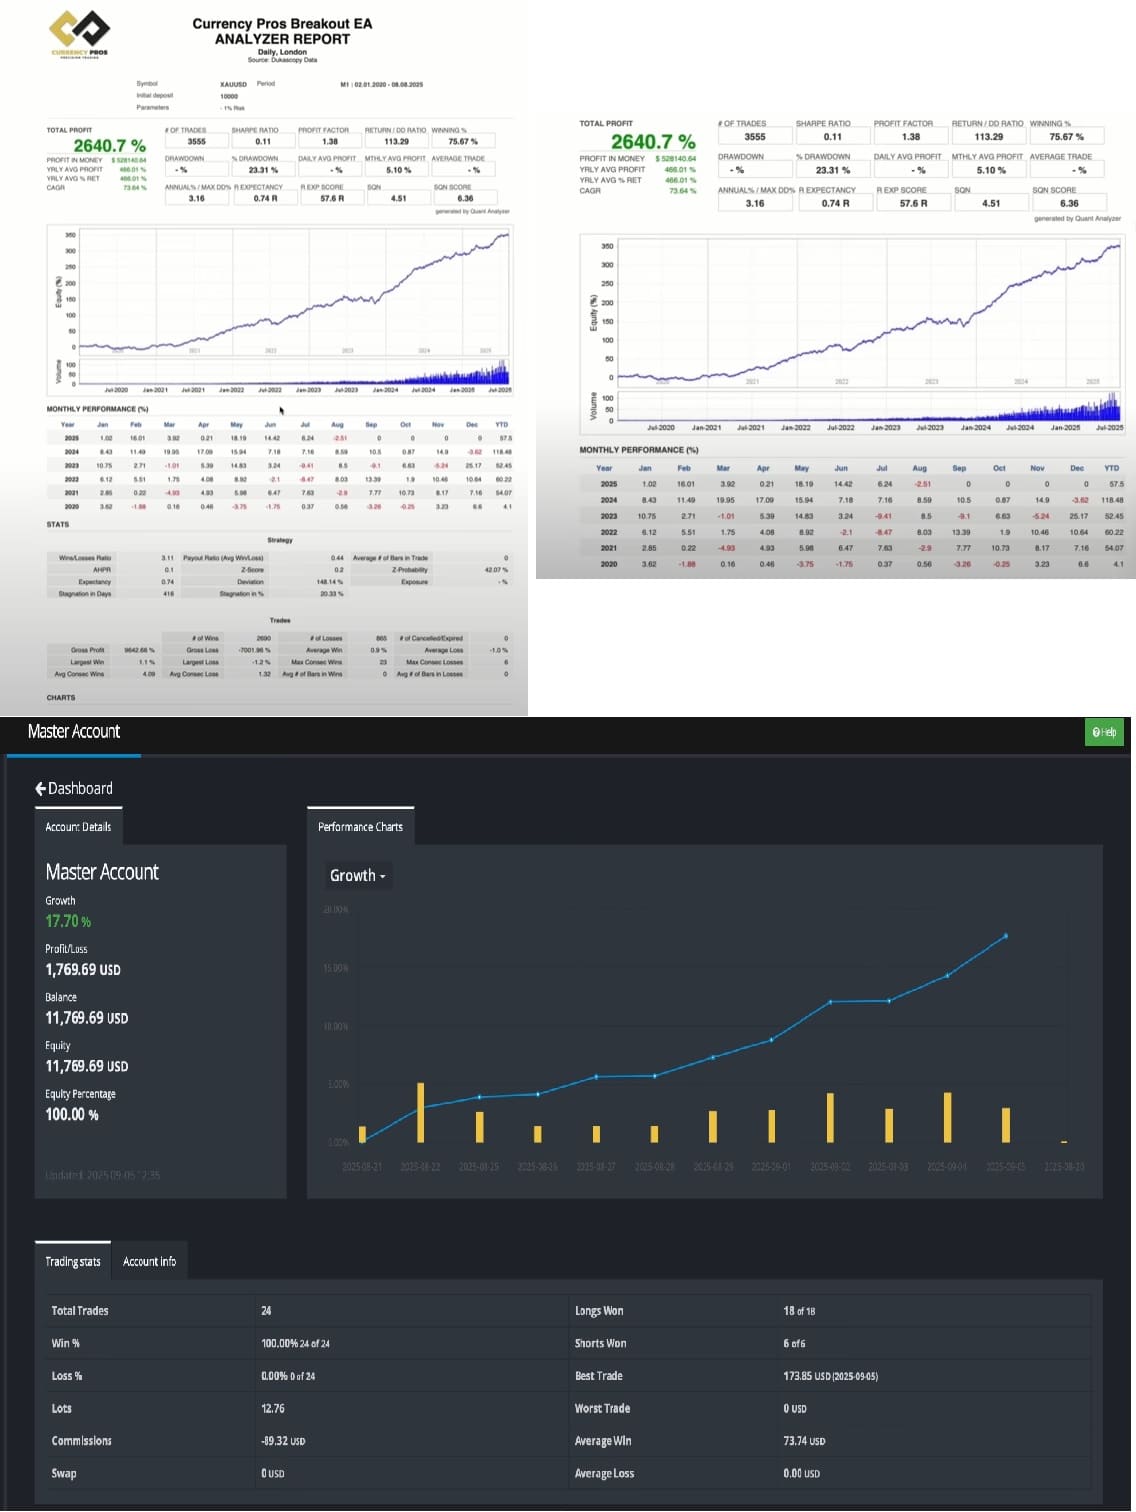Select the Performance Charts tab

tap(360, 827)
